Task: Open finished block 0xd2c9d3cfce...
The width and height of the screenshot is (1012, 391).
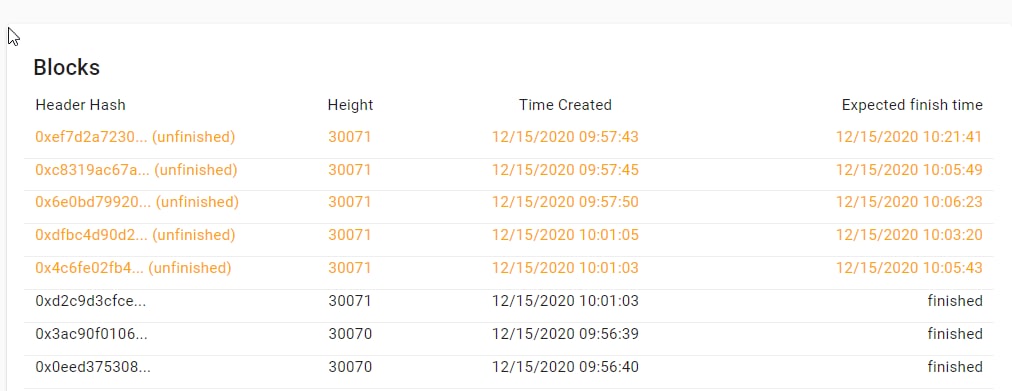Action: pos(91,301)
